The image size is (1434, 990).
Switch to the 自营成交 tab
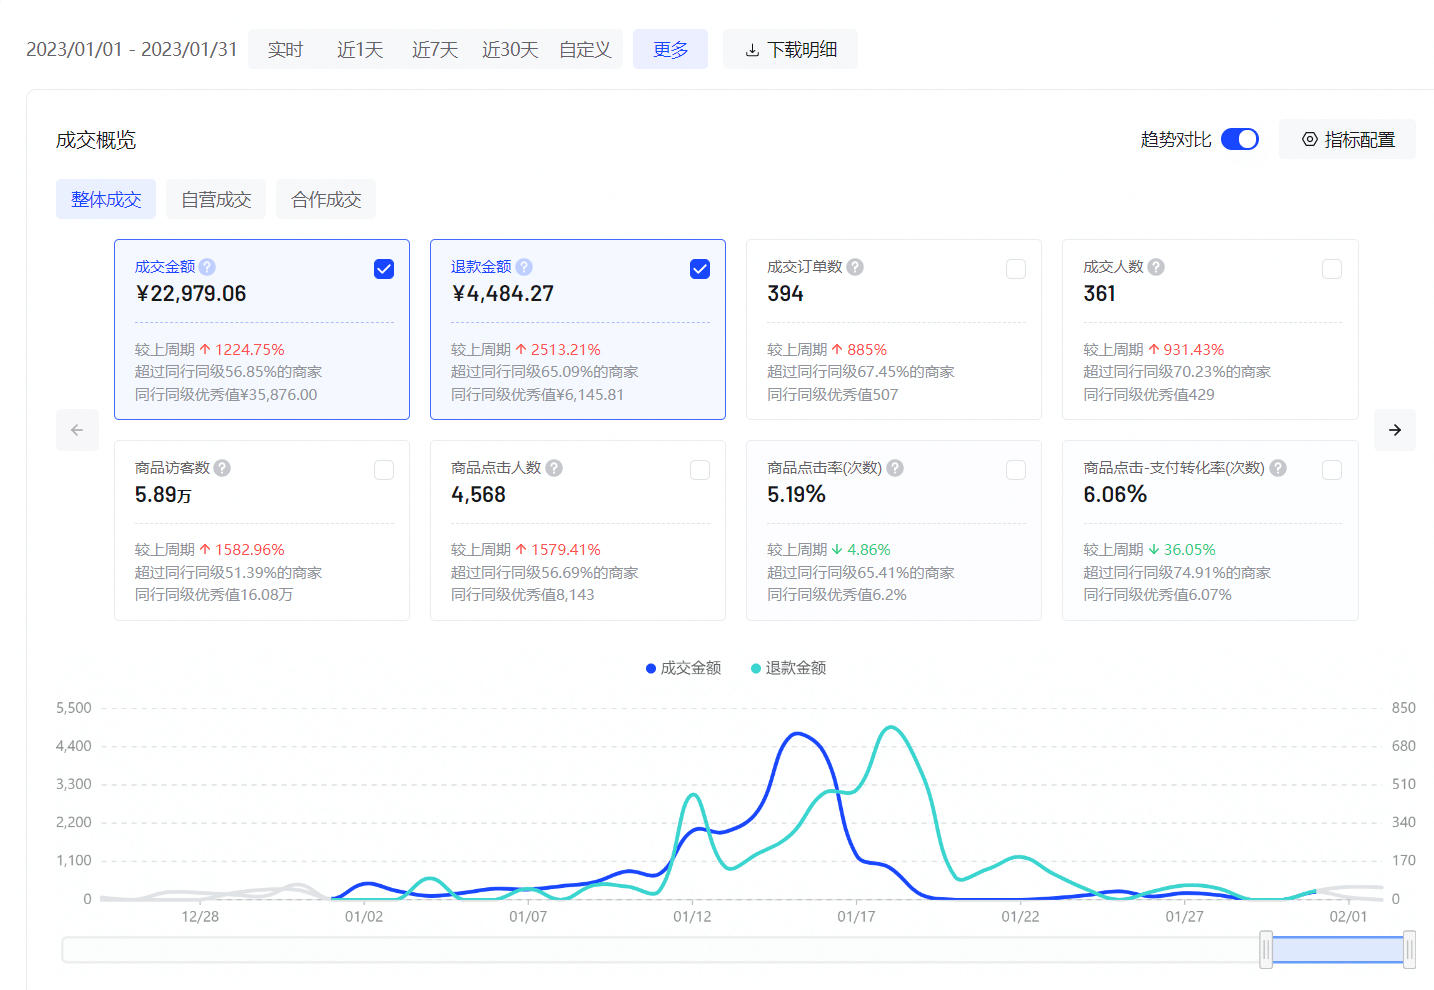216,199
